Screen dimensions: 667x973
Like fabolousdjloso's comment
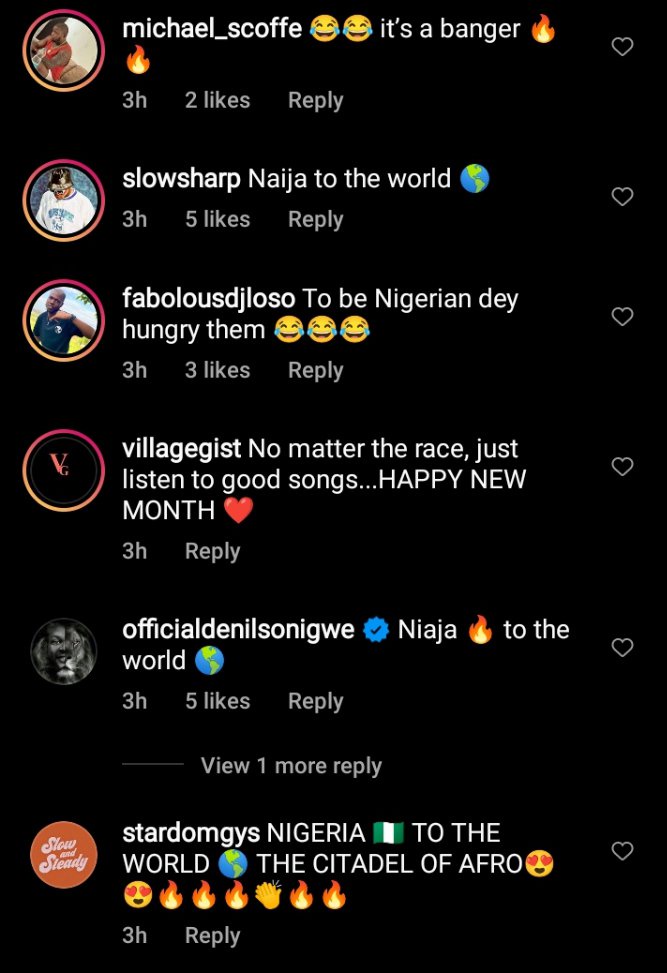pyautogui.click(x=622, y=317)
